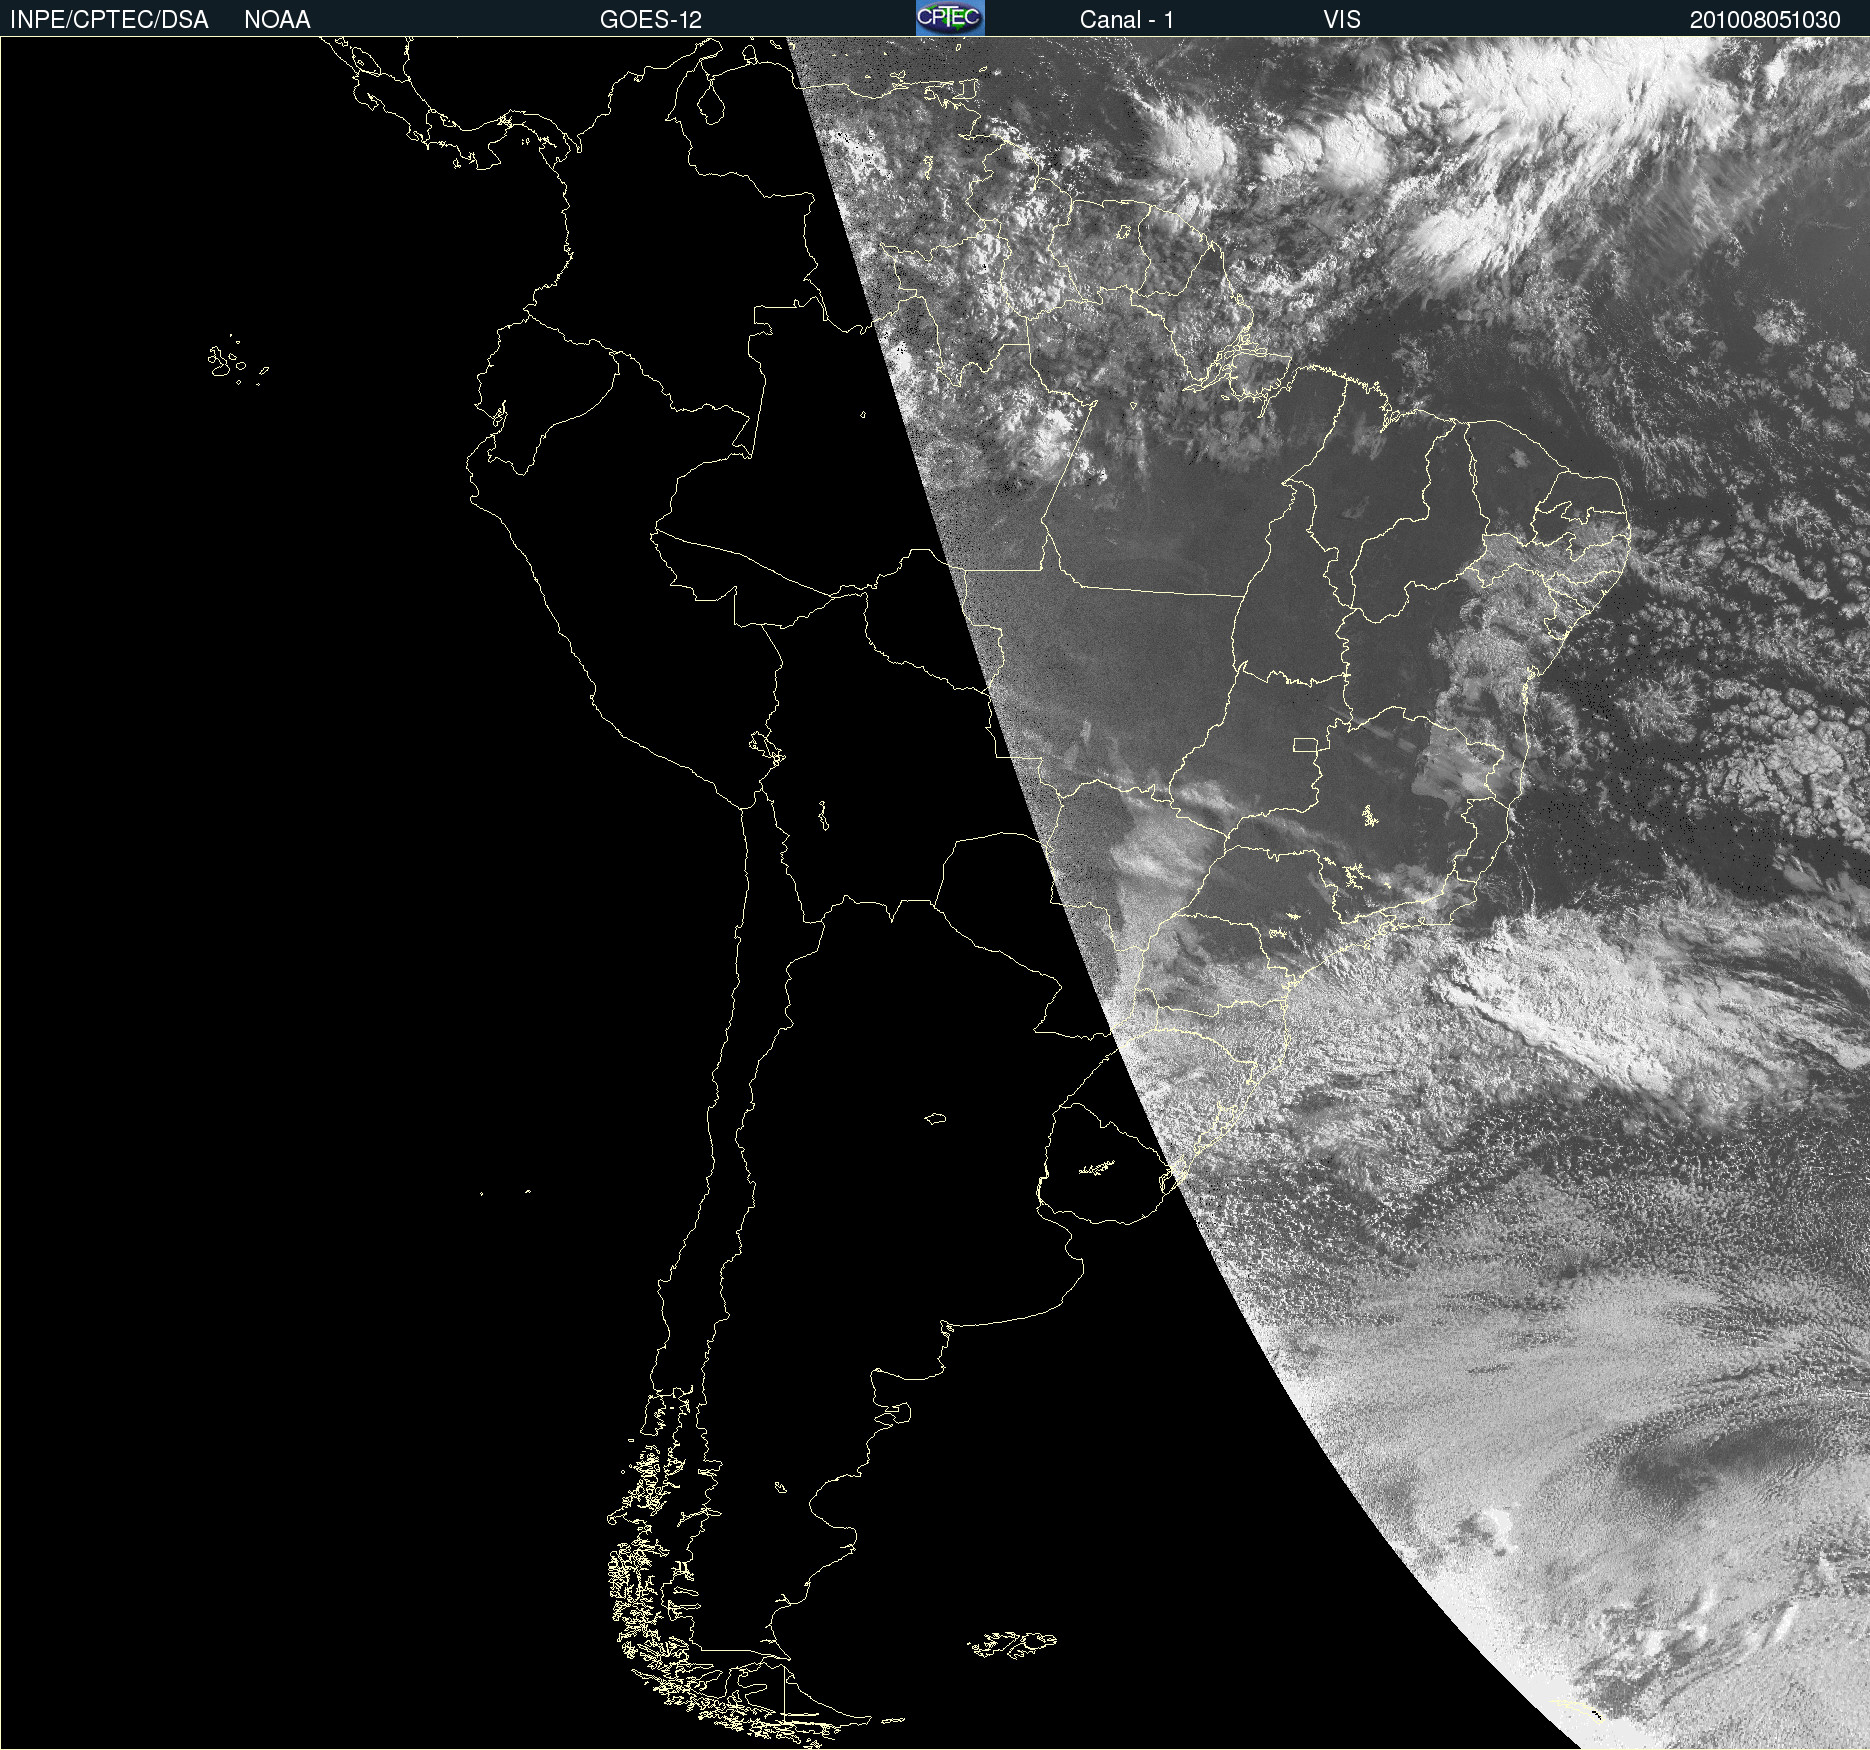Click the CPTEC logo in the header
This screenshot has width=1870, height=1750.
pos(950,18)
